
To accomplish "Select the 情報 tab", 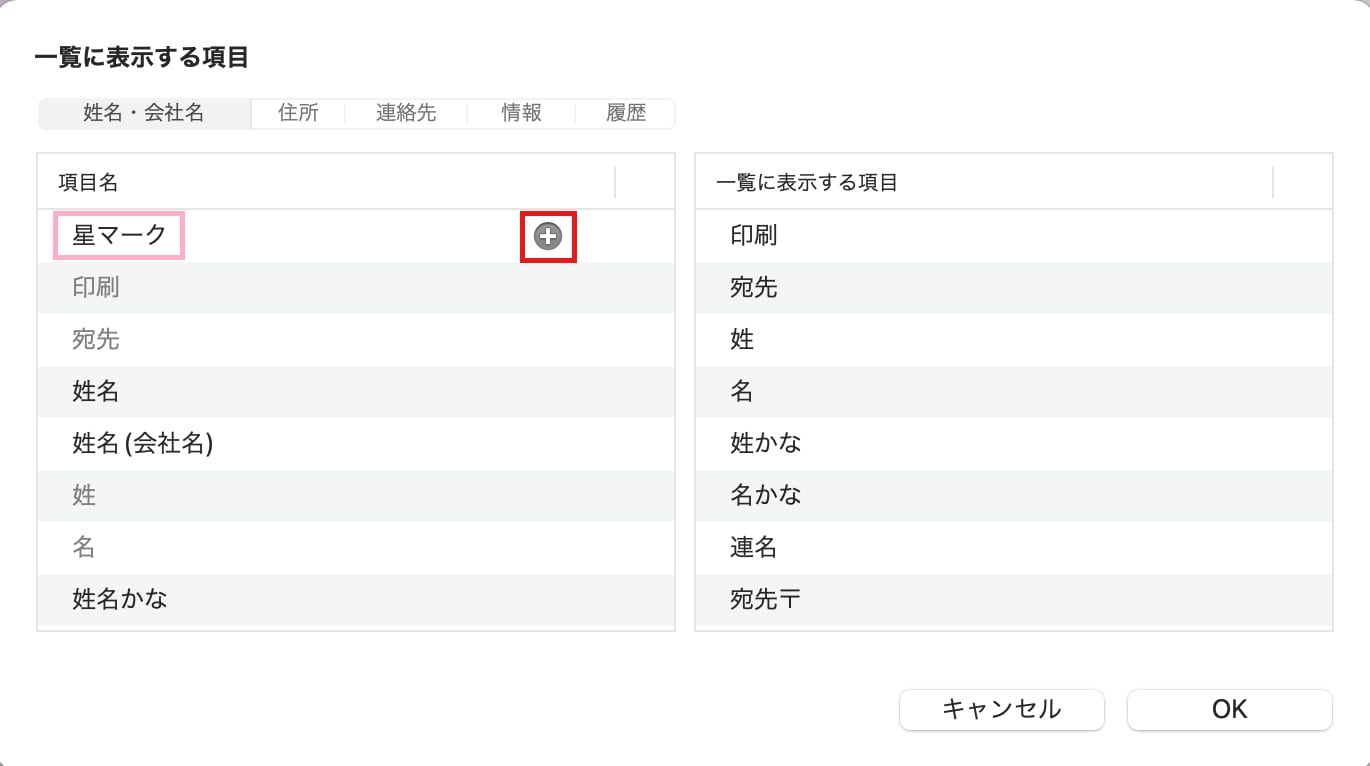I will coord(521,113).
